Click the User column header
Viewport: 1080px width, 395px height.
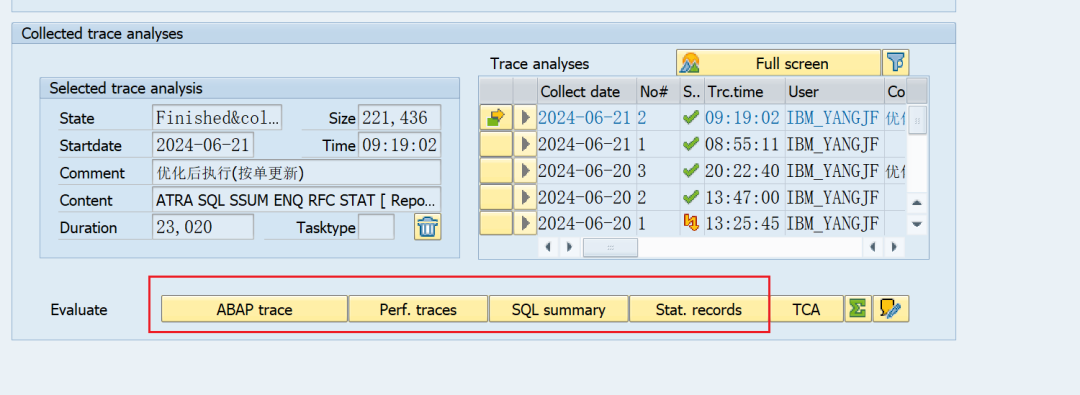point(835,91)
